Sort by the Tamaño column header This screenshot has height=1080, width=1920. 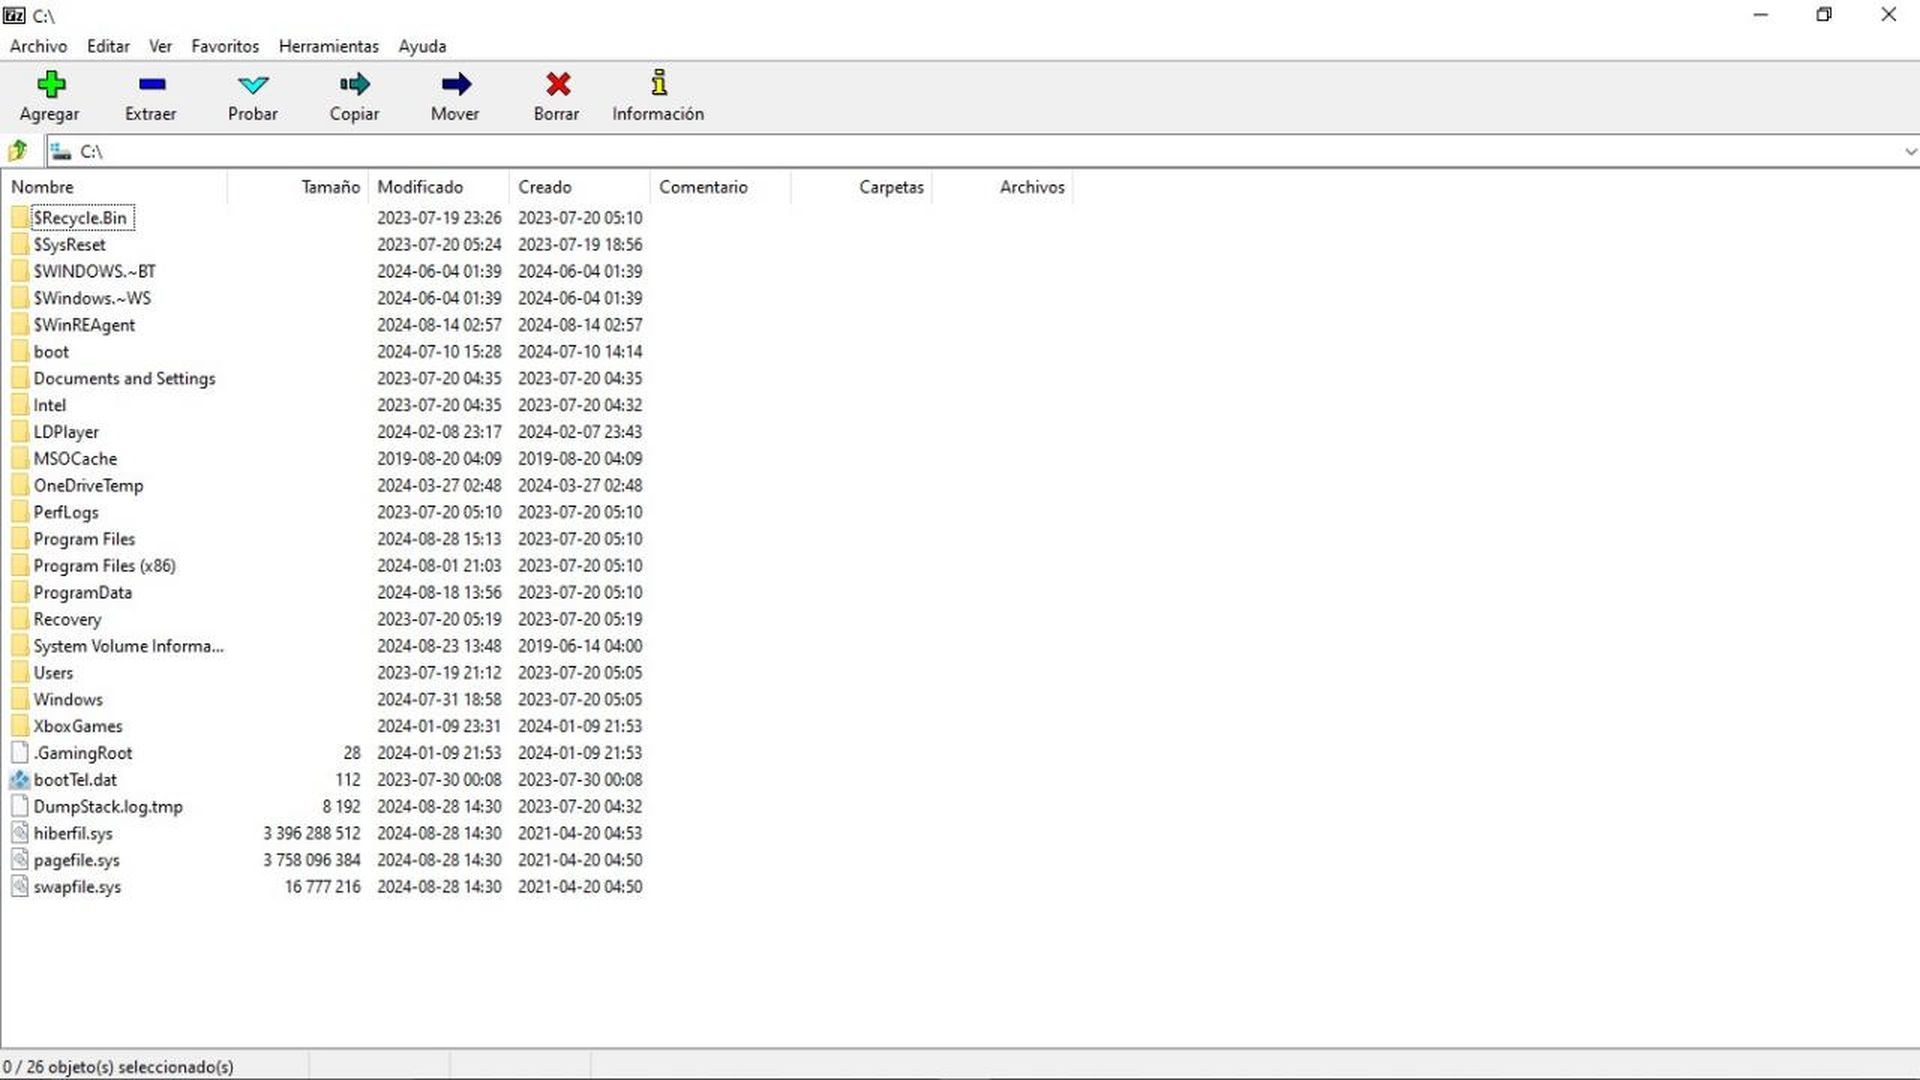pos(330,187)
